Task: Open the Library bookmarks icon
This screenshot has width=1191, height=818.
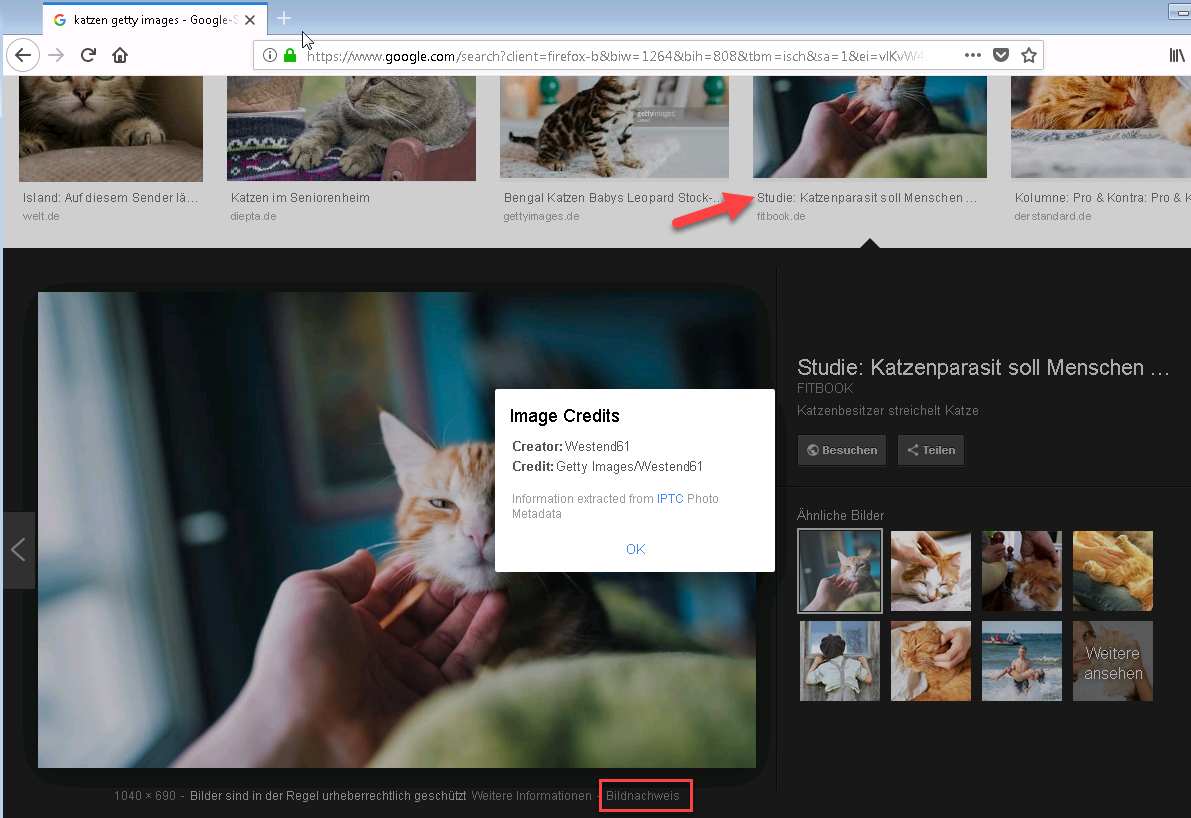Action: click(x=1177, y=55)
